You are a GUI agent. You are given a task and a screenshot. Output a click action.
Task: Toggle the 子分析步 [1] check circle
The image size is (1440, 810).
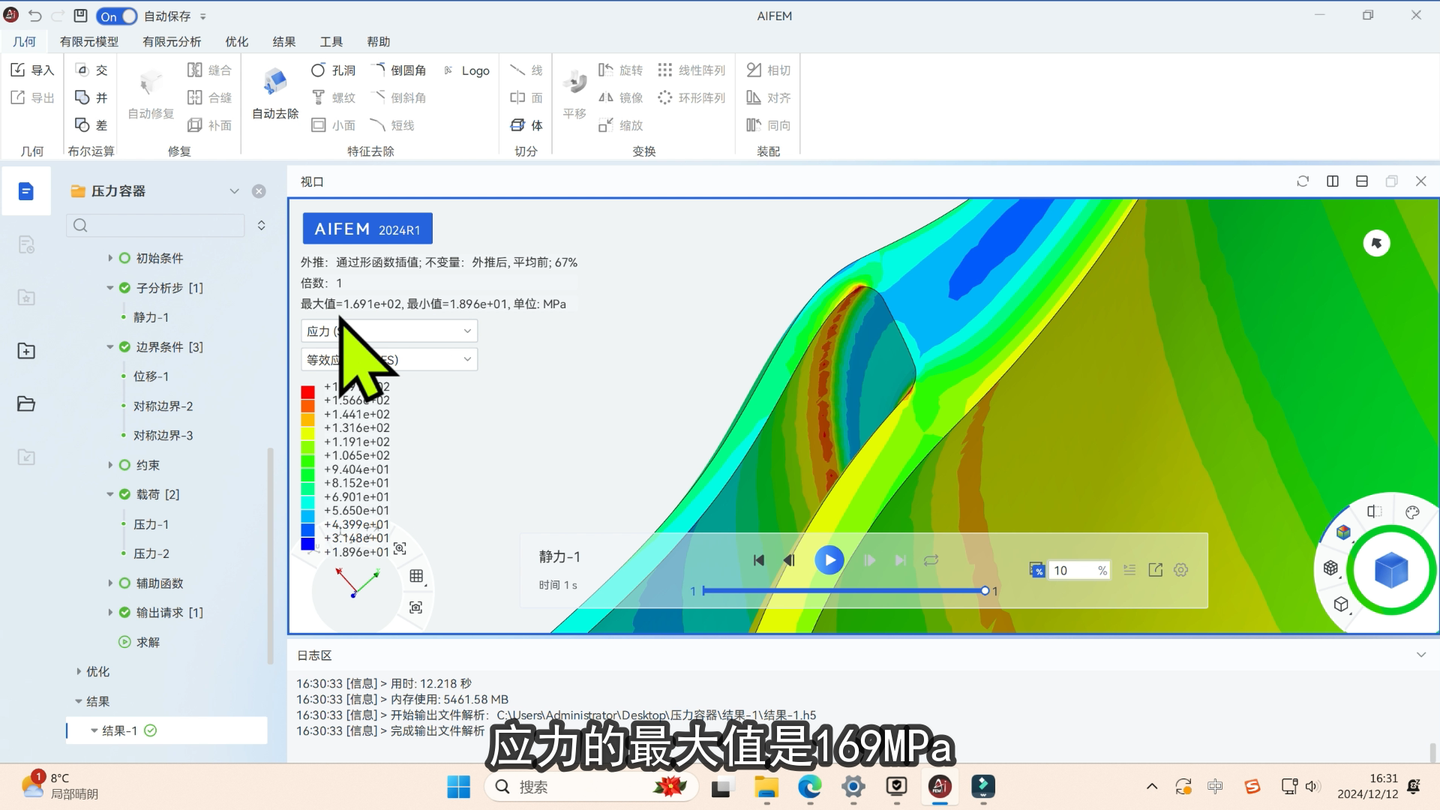click(x=125, y=288)
